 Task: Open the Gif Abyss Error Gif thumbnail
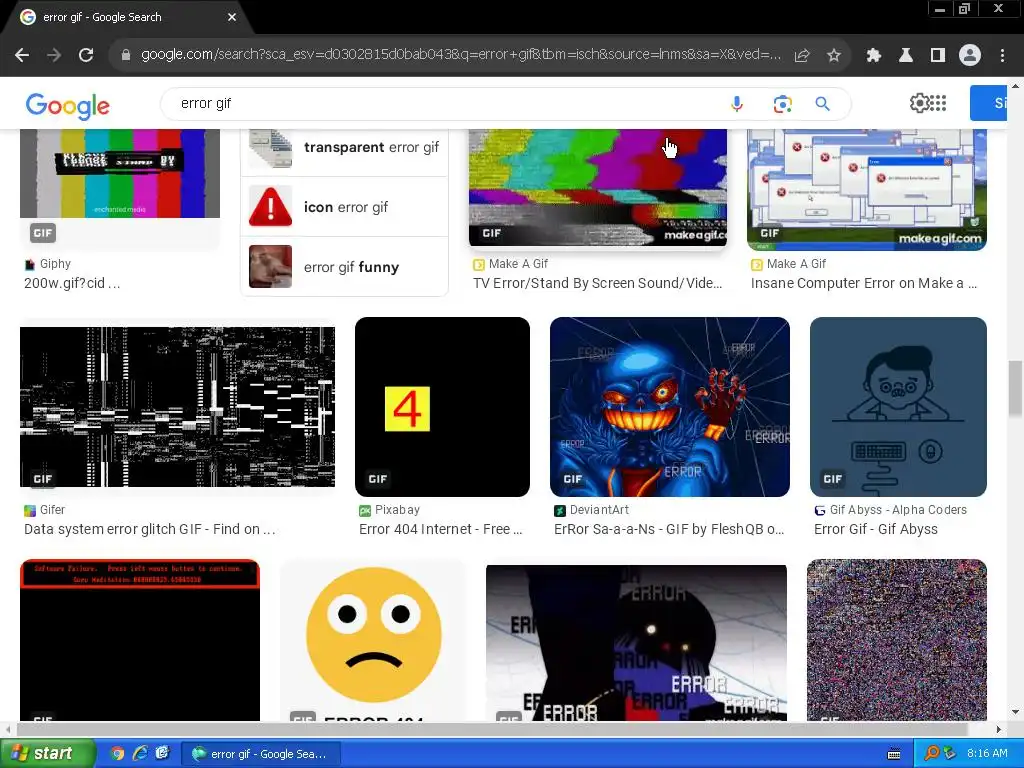[x=898, y=407]
